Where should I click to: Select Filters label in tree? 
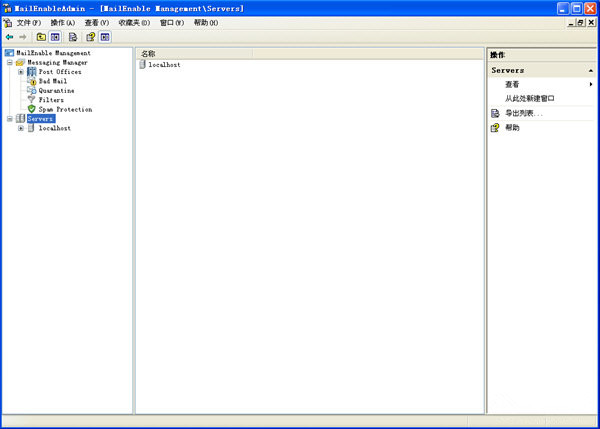pos(51,100)
